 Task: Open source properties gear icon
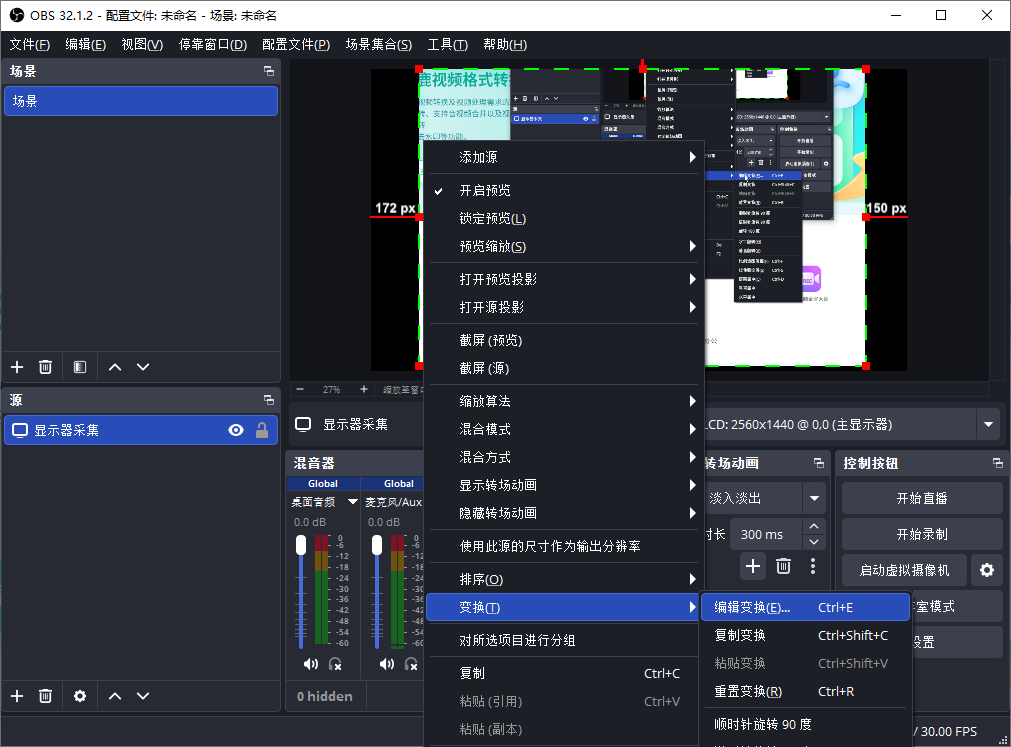(x=80, y=695)
